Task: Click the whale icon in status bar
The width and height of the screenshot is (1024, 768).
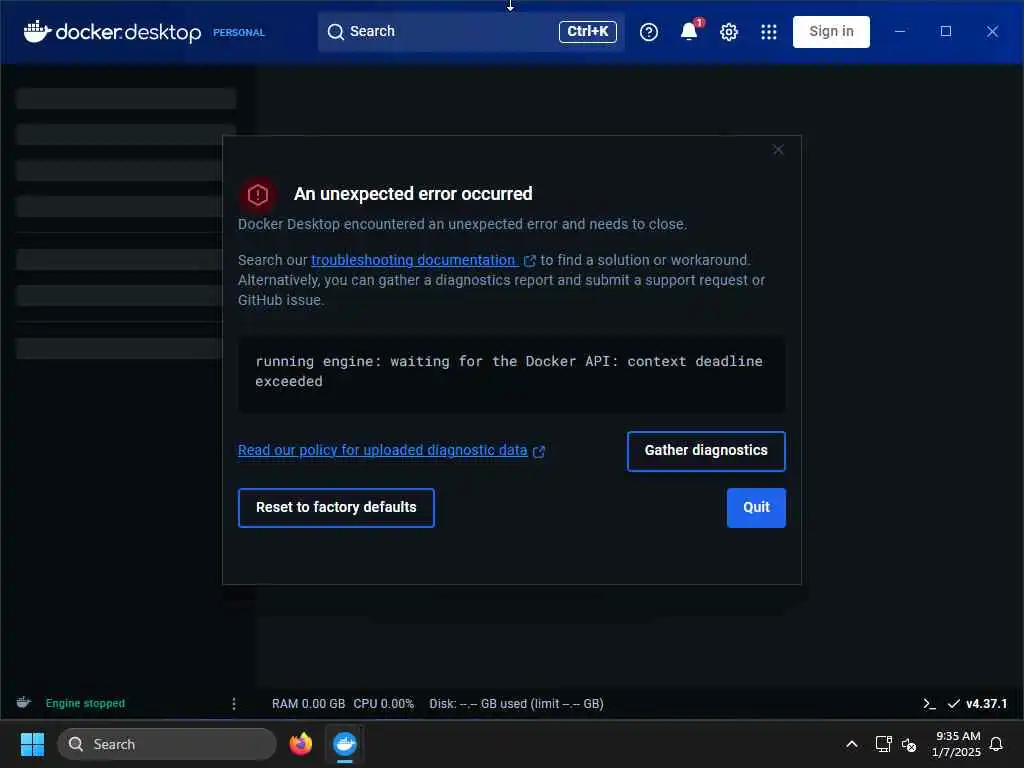Action: click(x=24, y=703)
